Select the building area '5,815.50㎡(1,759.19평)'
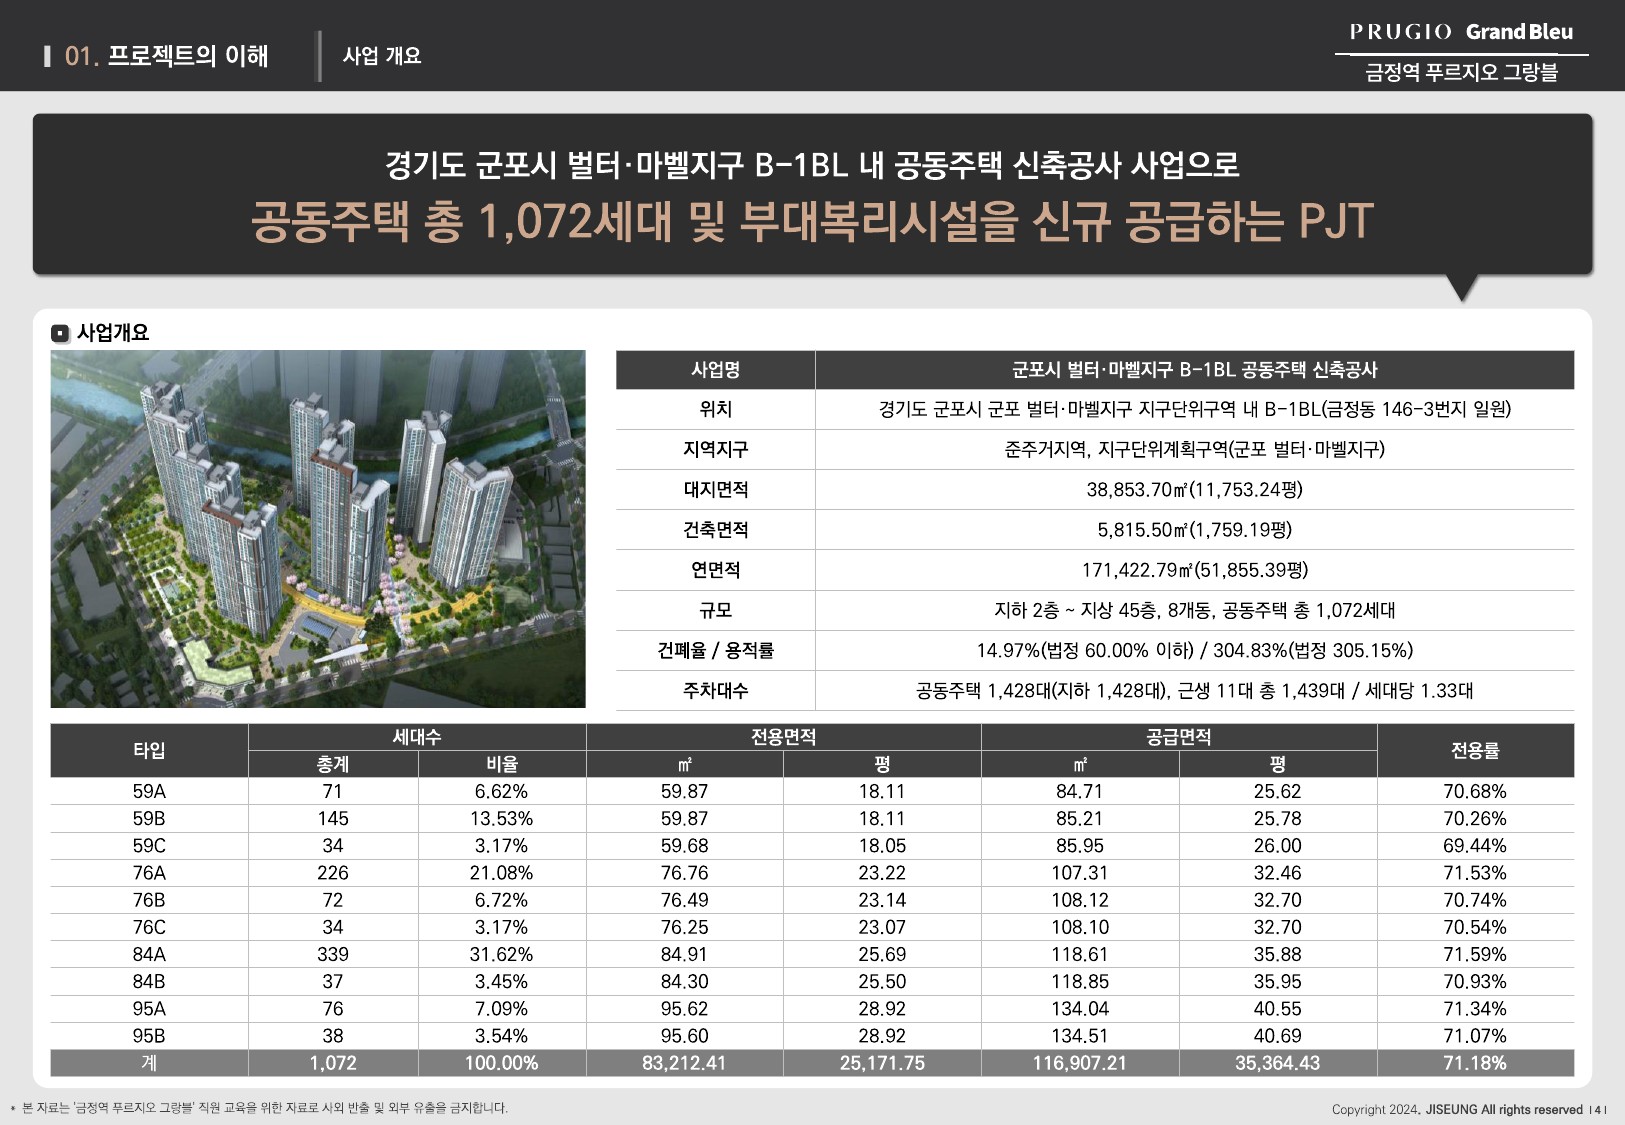1625x1125 pixels. point(1194,529)
